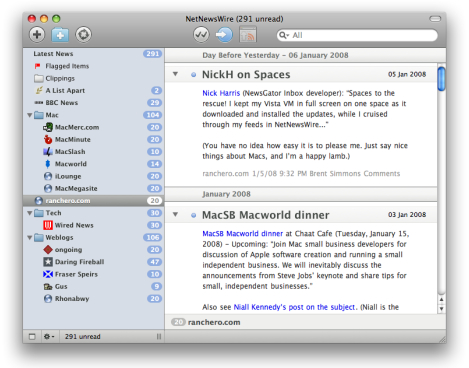Click the Gus feed icon
Viewport: 469px width, 368px height.
[x=48, y=286]
